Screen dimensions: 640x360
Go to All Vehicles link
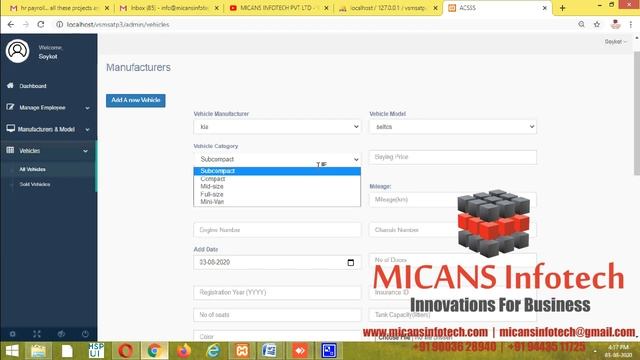pyautogui.click(x=33, y=169)
